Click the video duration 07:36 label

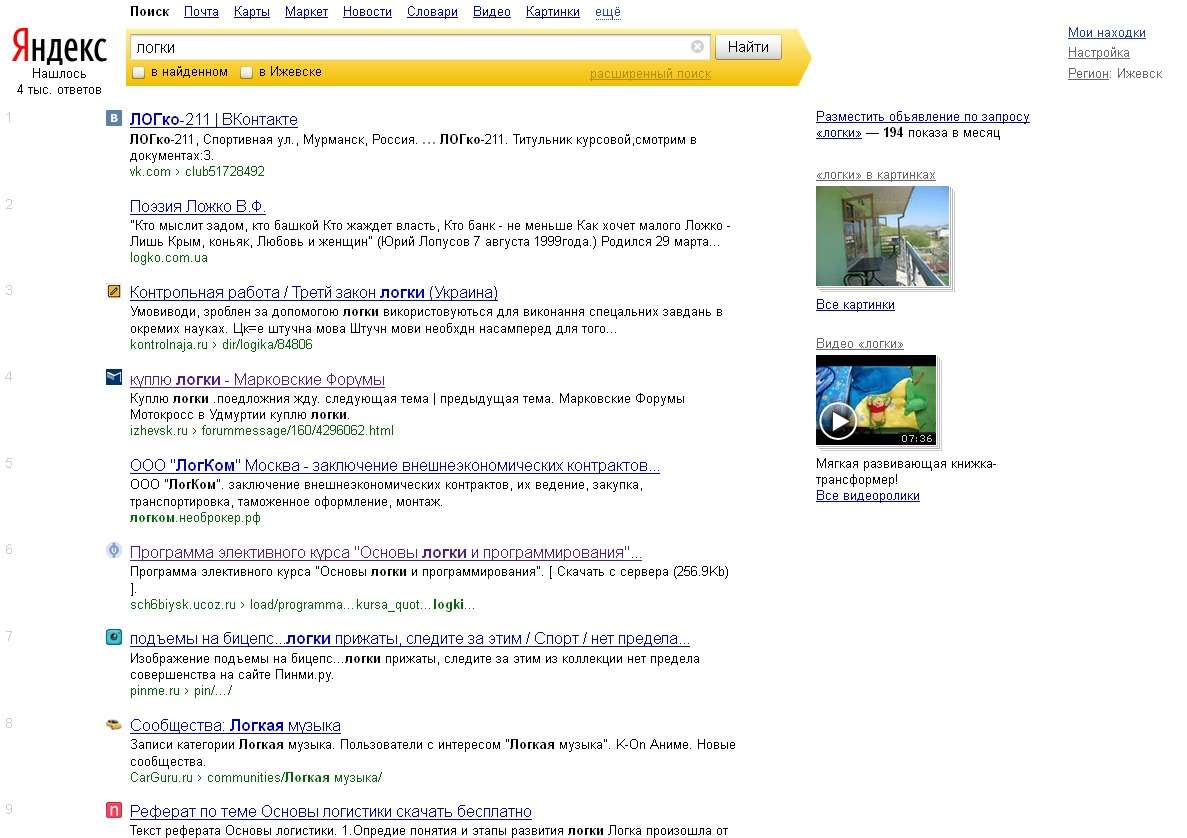917,438
